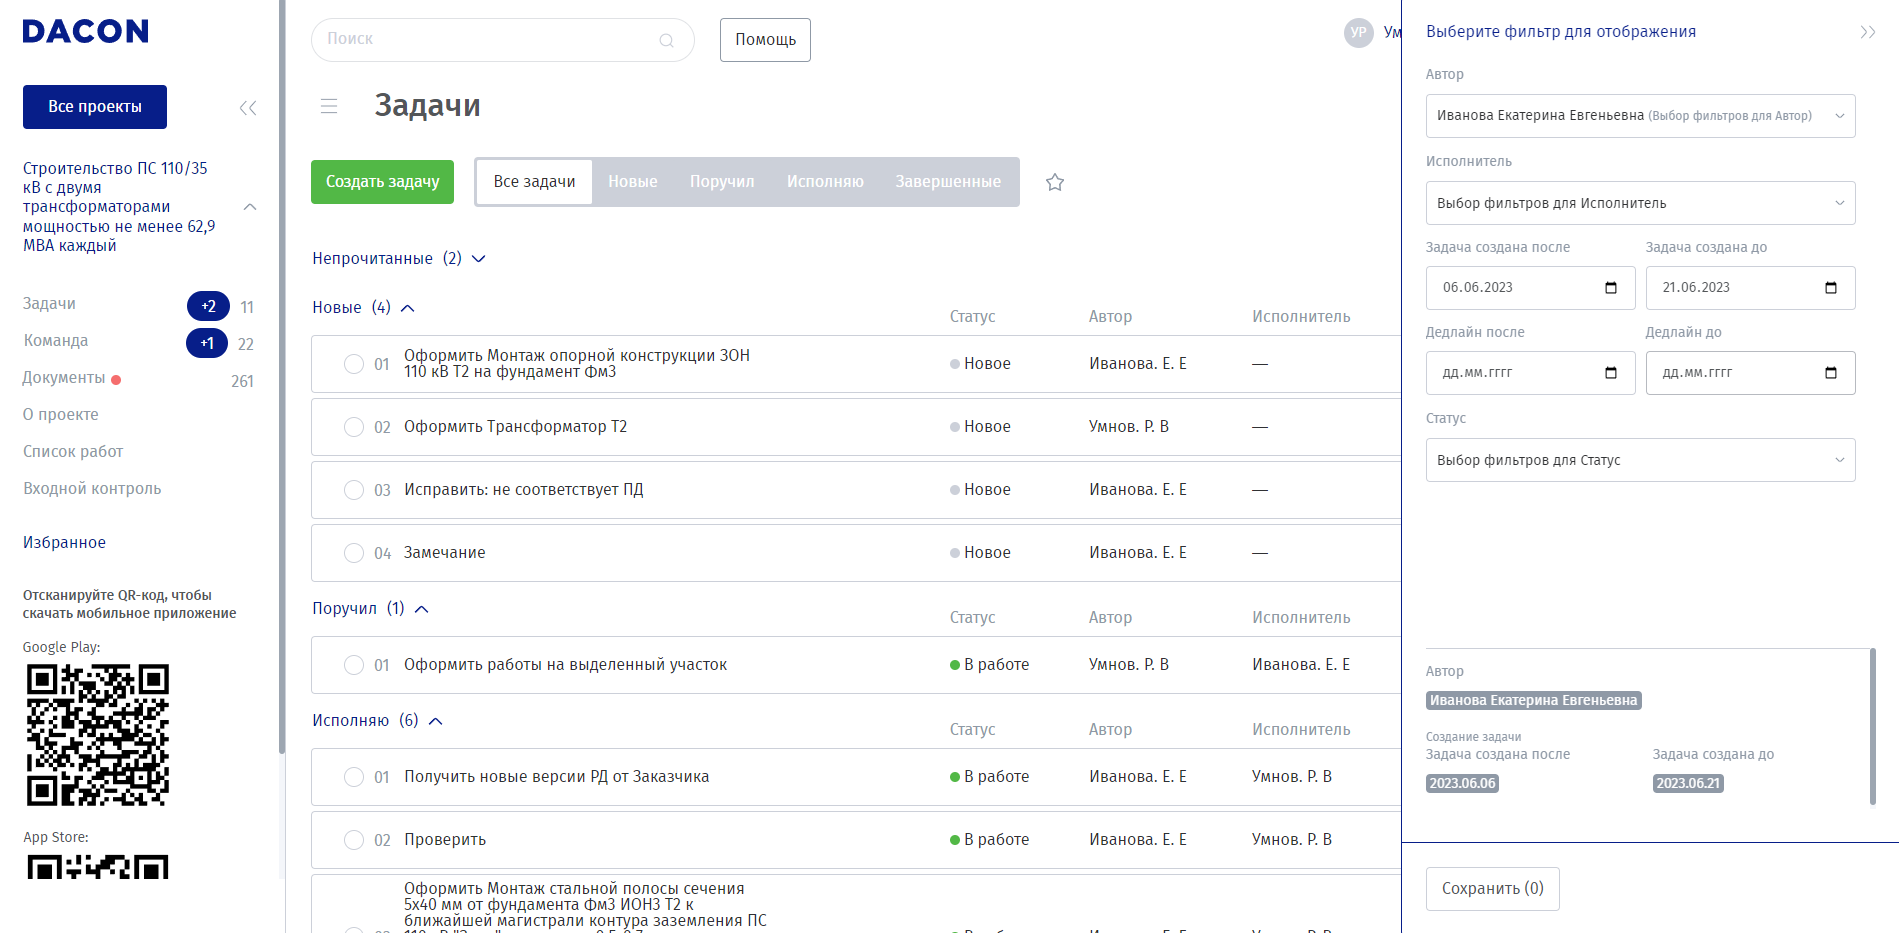Click the search magnifier icon
This screenshot has height=933, width=1899.
[x=666, y=40]
